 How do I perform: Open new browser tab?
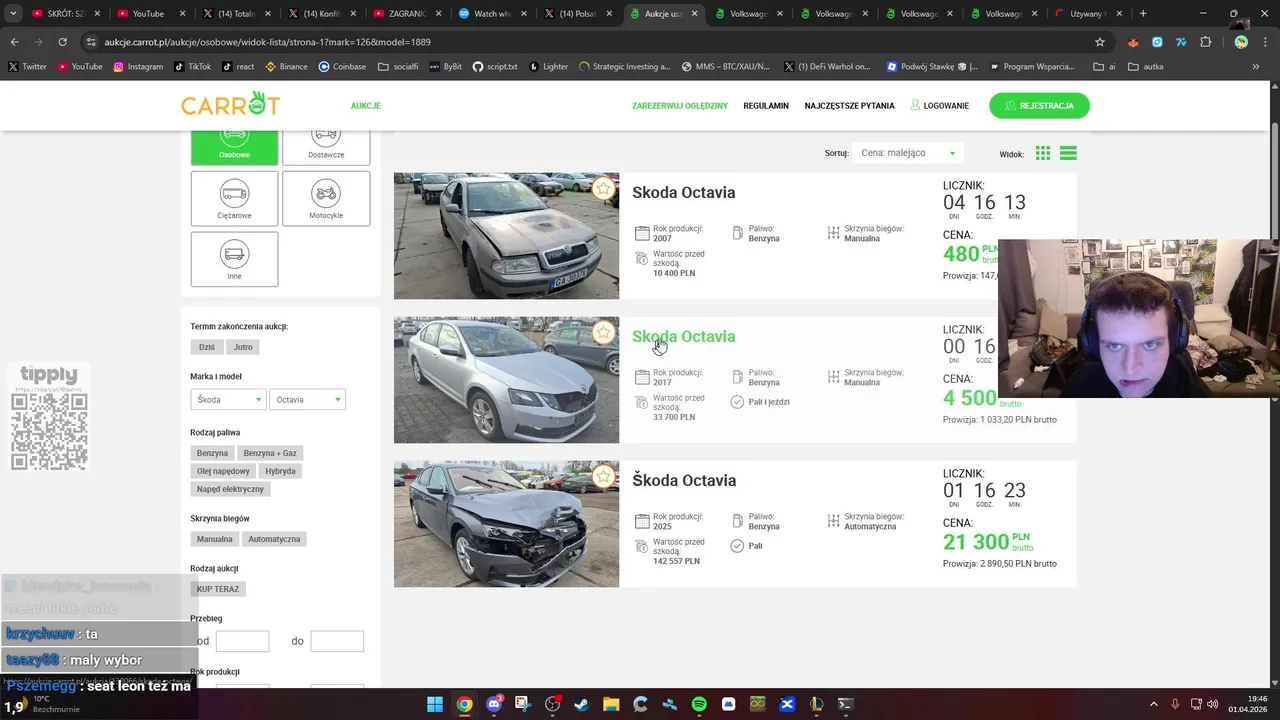(1143, 14)
